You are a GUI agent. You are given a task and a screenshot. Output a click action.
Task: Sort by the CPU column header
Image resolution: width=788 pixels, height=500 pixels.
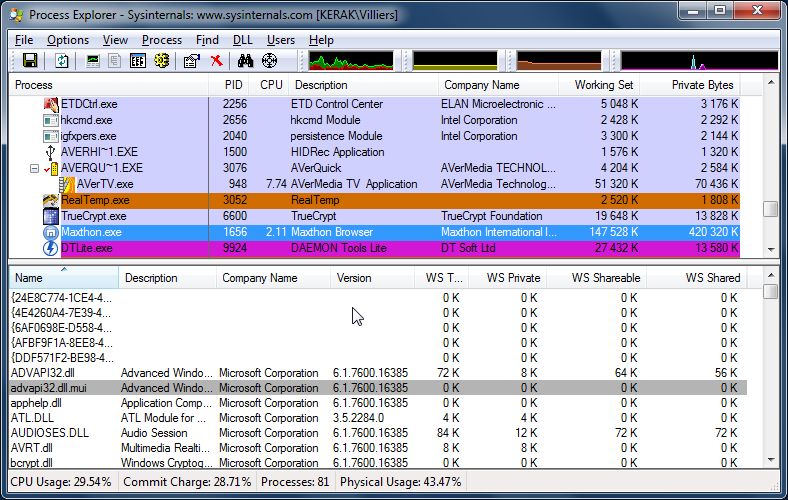(271, 85)
